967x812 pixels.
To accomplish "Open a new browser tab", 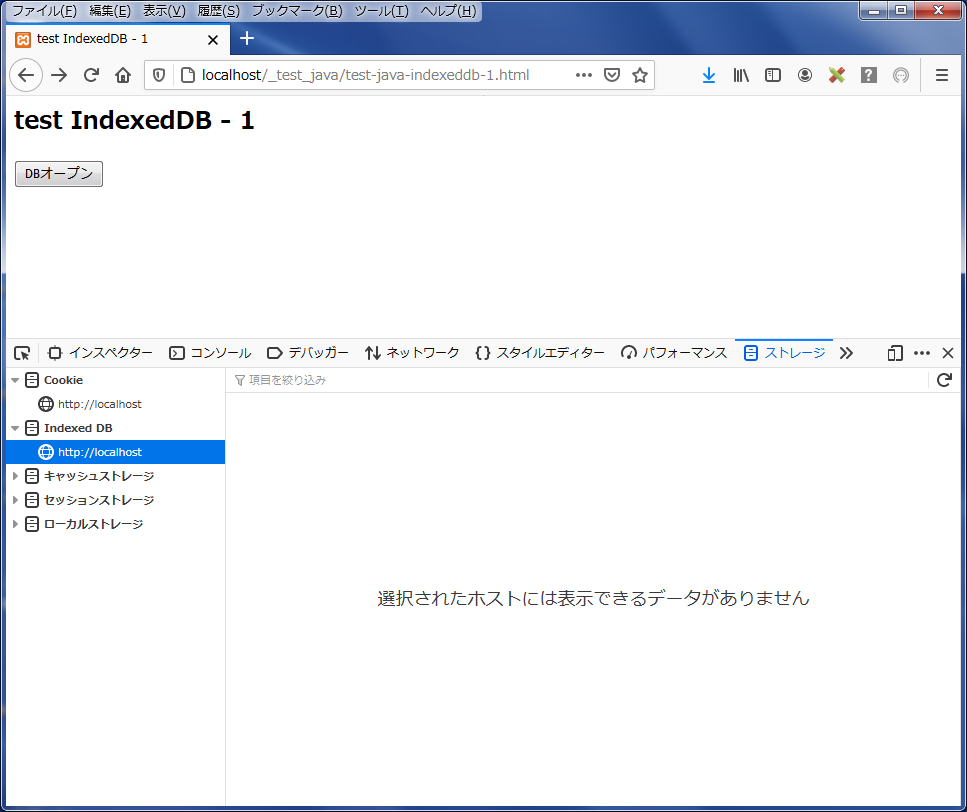I will coord(247,38).
